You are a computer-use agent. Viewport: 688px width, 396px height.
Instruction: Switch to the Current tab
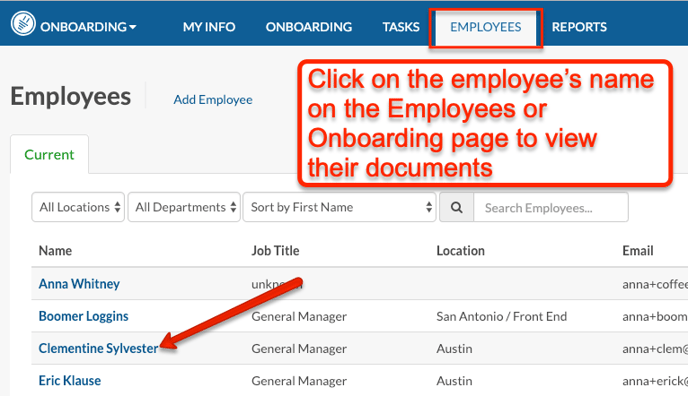[x=49, y=155]
